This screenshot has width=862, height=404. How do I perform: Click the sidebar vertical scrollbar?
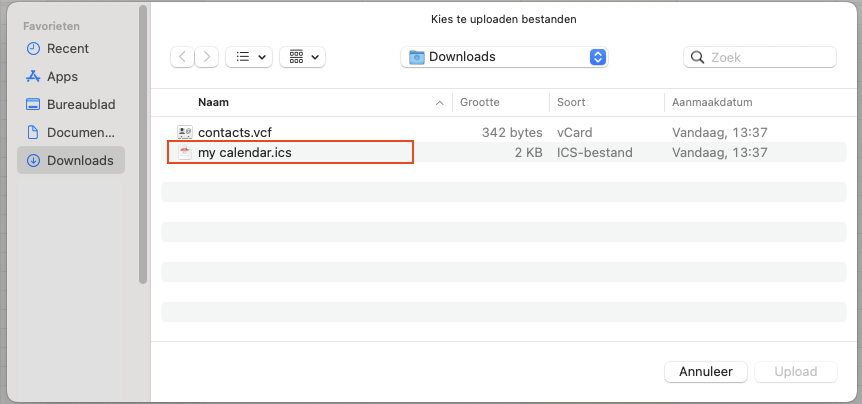coord(143,145)
